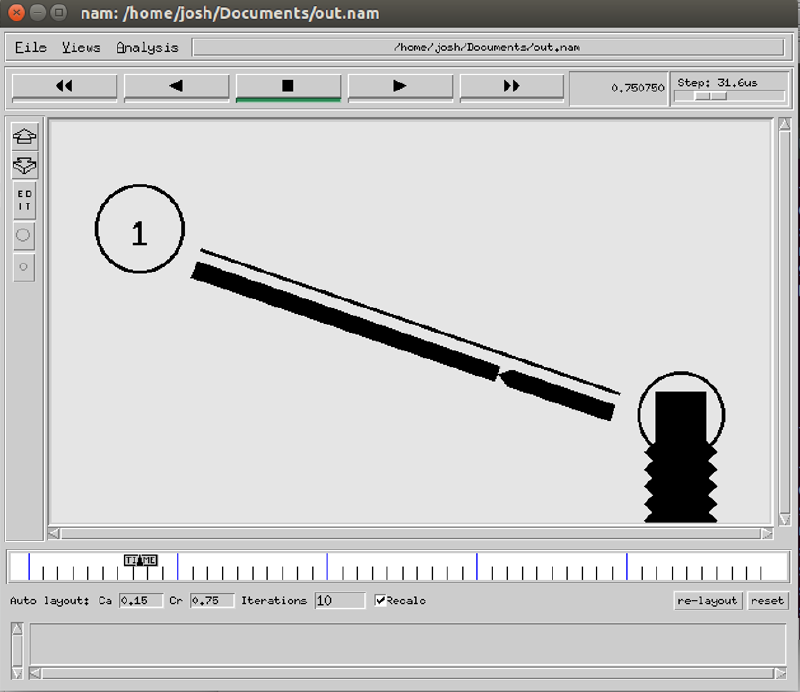The width and height of the screenshot is (800, 692).
Task: Zoom out using the down-arrow icon
Action: 24,165
